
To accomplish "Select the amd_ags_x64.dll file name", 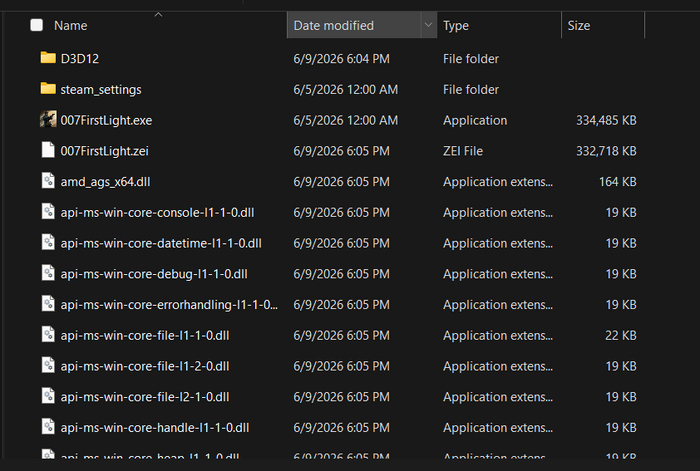I will (105, 182).
